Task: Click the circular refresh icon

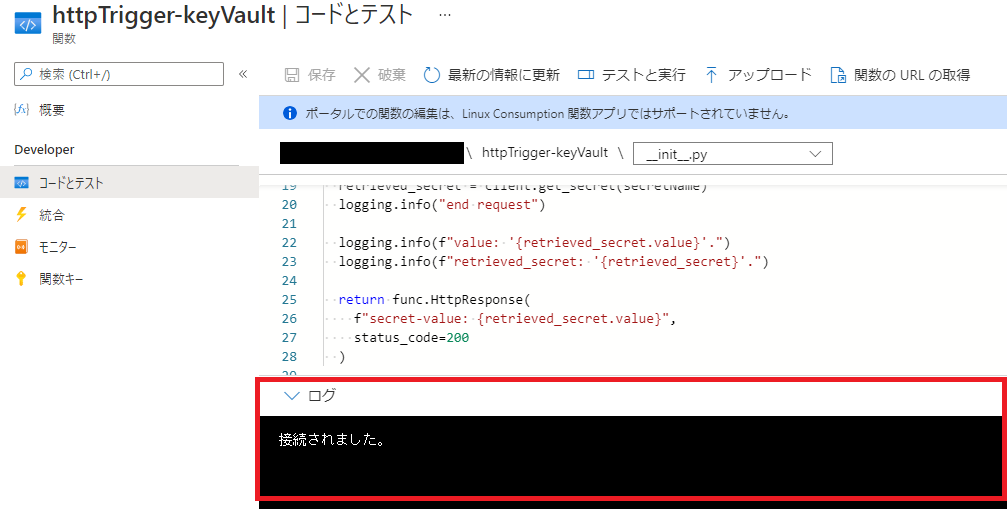Action: tap(432, 75)
